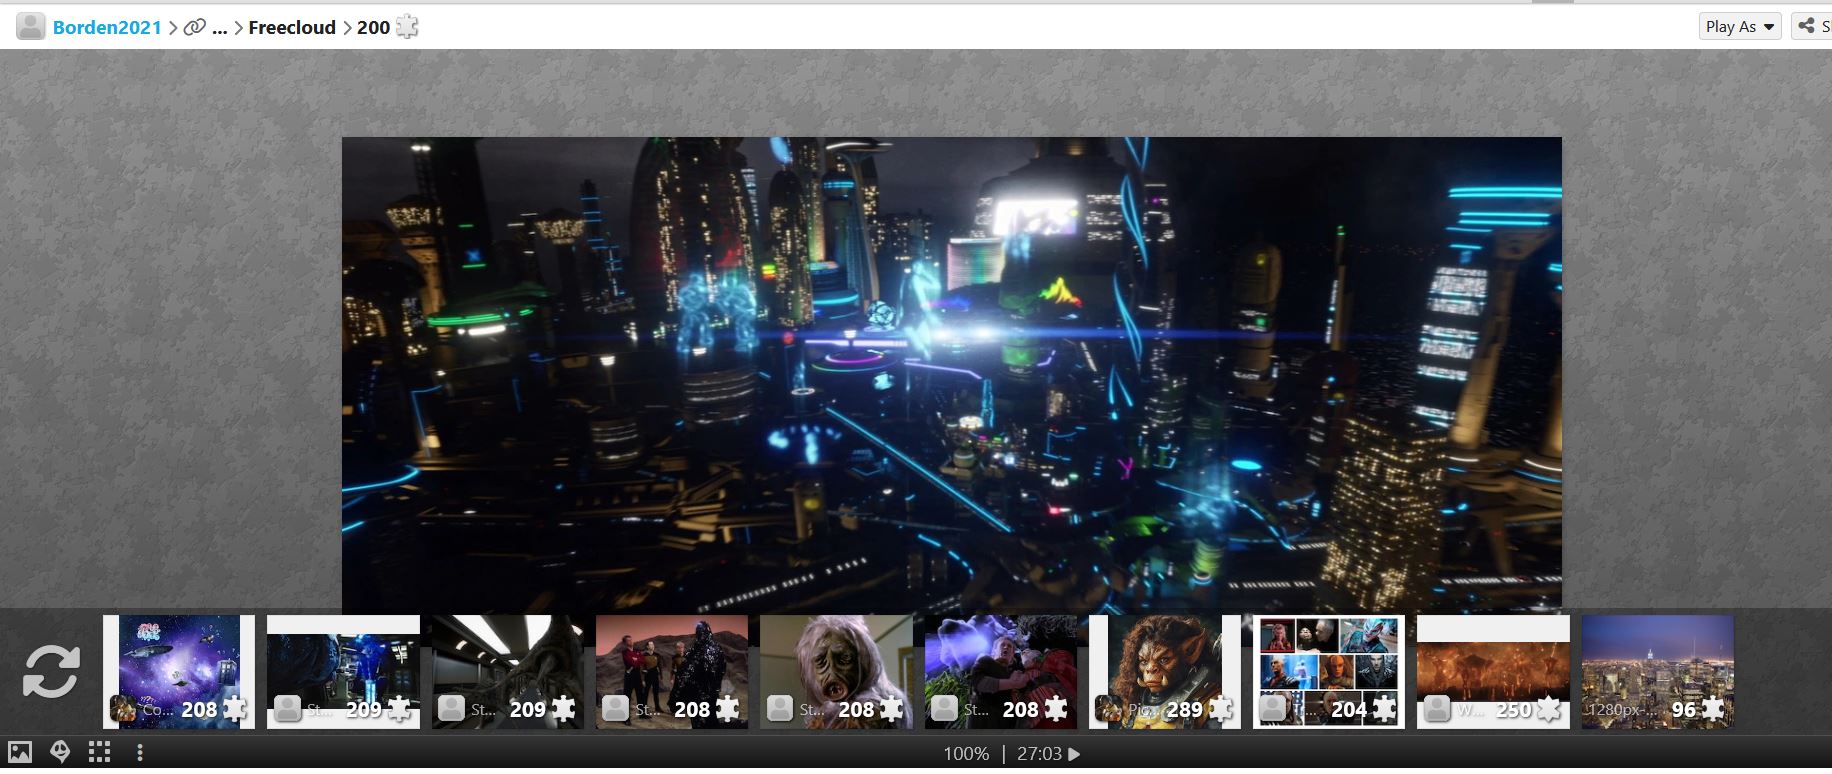The height and width of the screenshot is (774, 1832).
Task: Refresh the suggested puzzles list
Action: (51, 671)
